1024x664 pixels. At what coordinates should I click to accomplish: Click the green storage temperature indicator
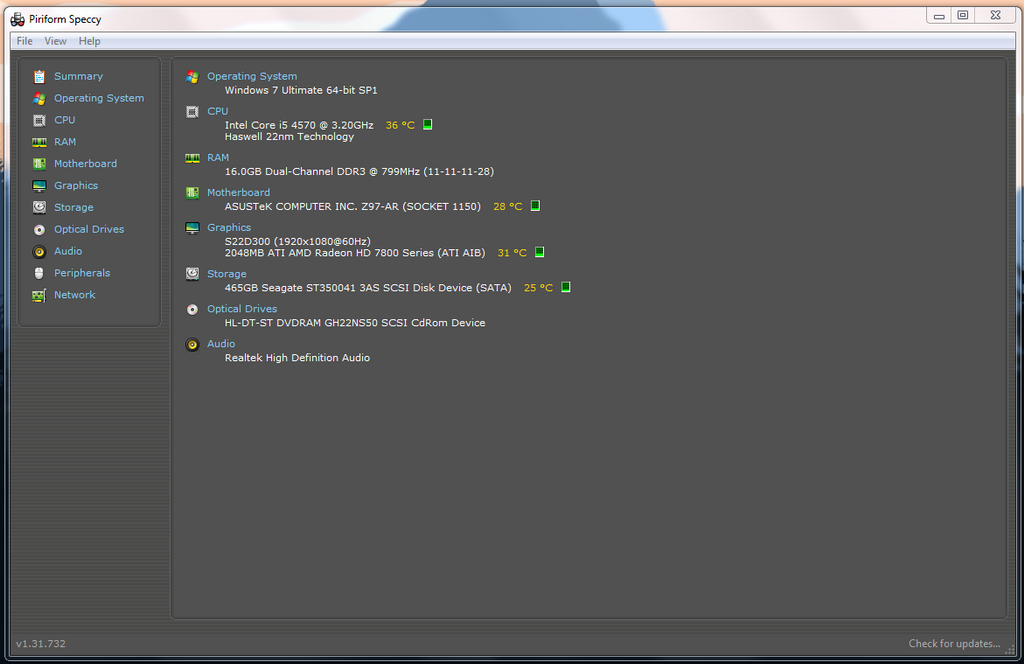[x=566, y=287]
